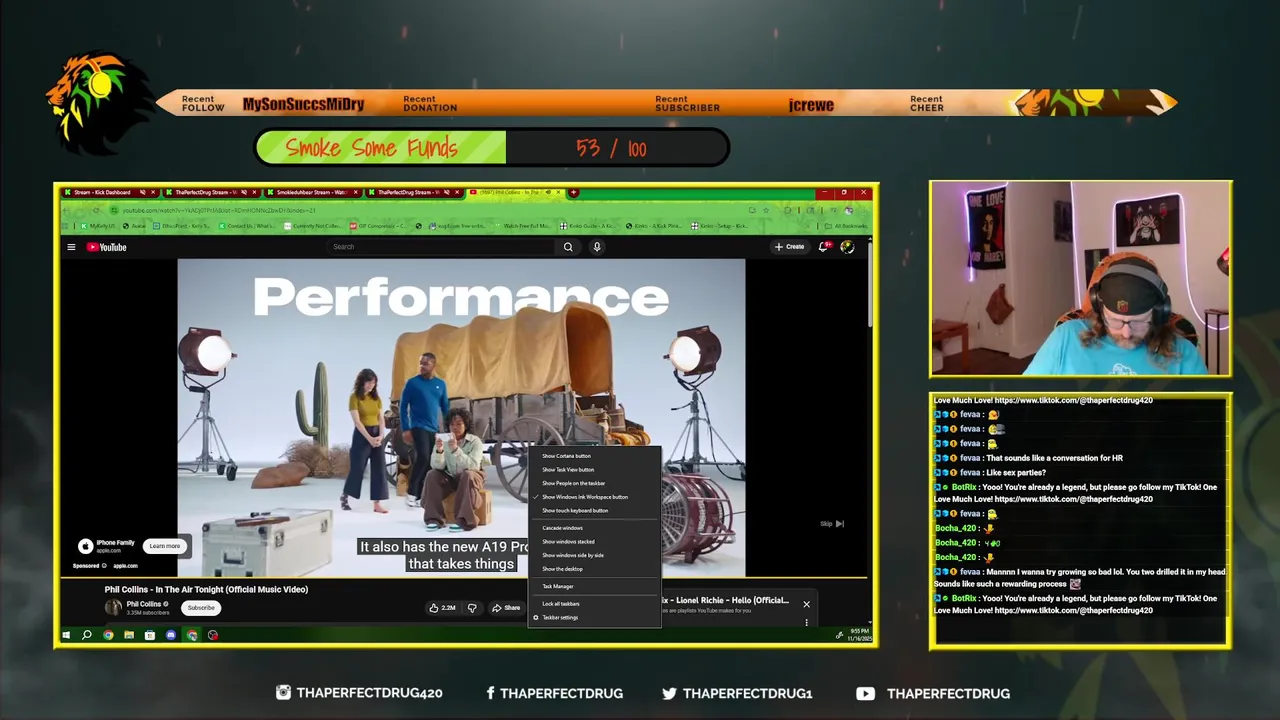Open Microsoft Store taskbar icon
The height and width of the screenshot is (720, 1280).
click(150, 635)
